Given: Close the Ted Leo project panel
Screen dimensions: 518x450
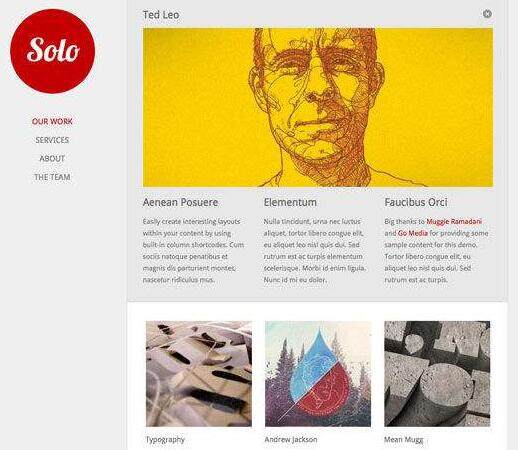Looking at the screenshot, I should click(x=487, y=14).
